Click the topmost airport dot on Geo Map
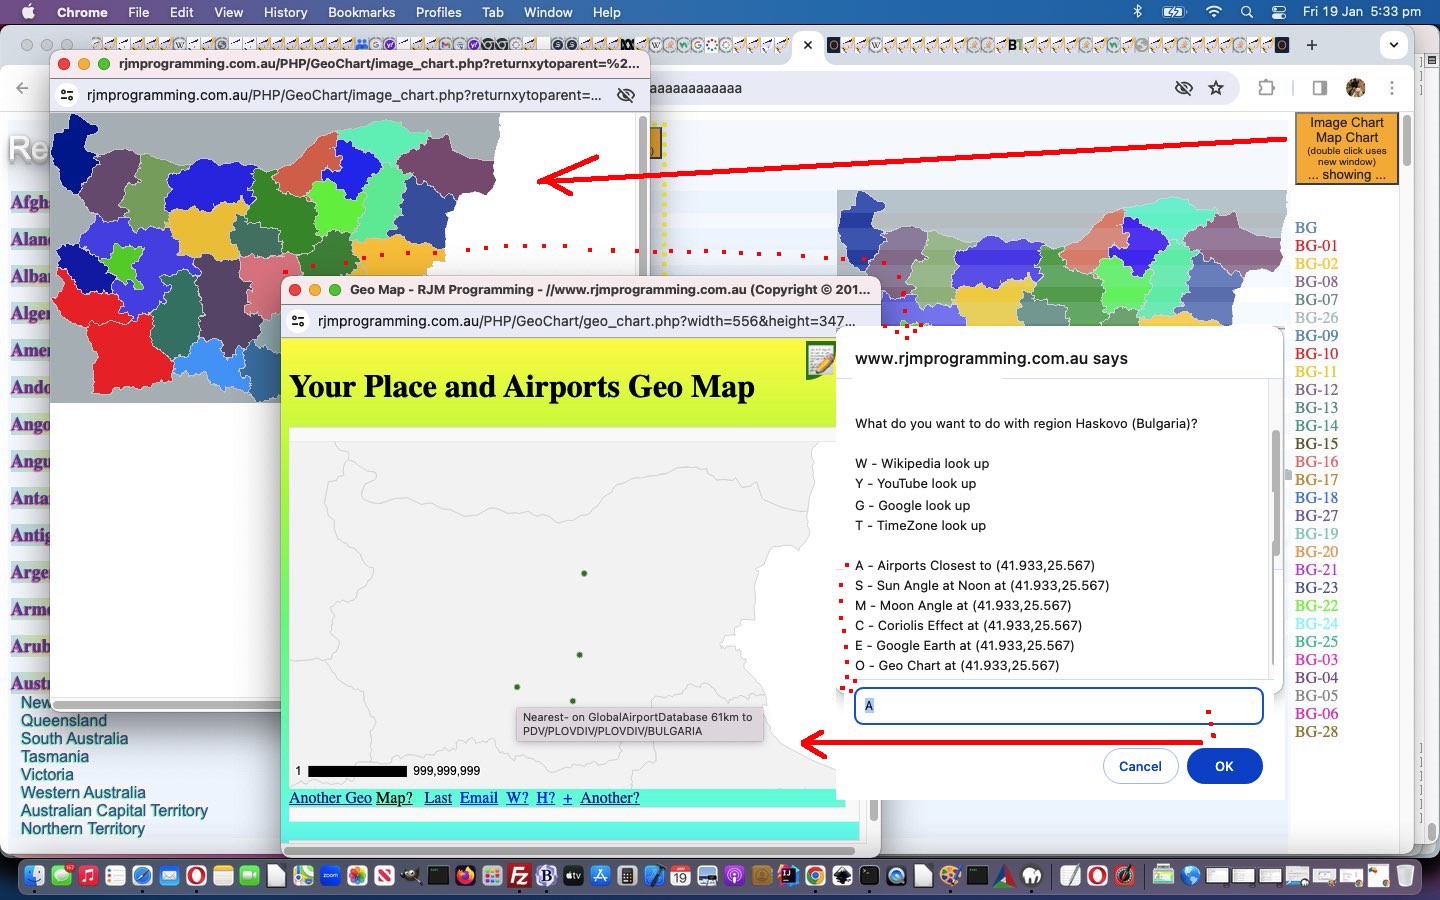 tap(584, 573)
